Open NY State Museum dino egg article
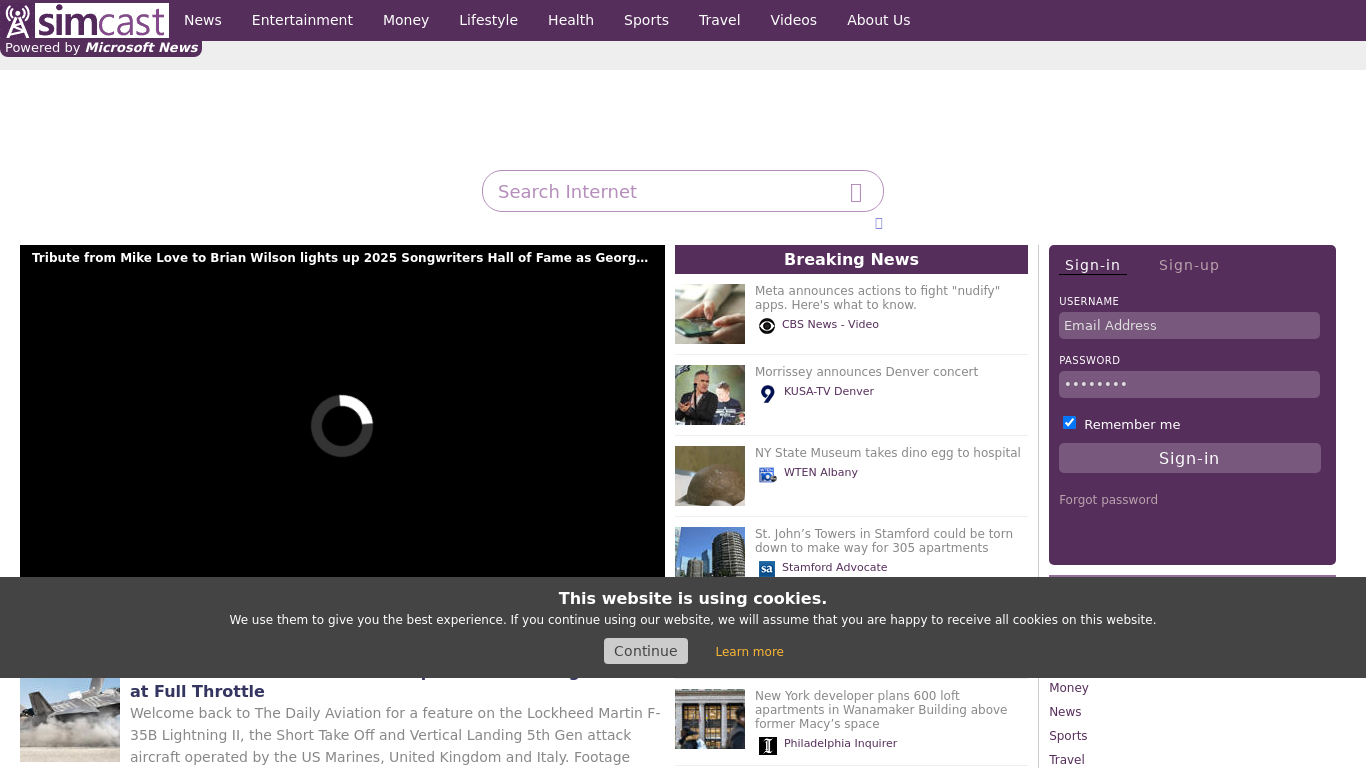The width and height of the screenshot is (1366, 768). coord(888,453)
